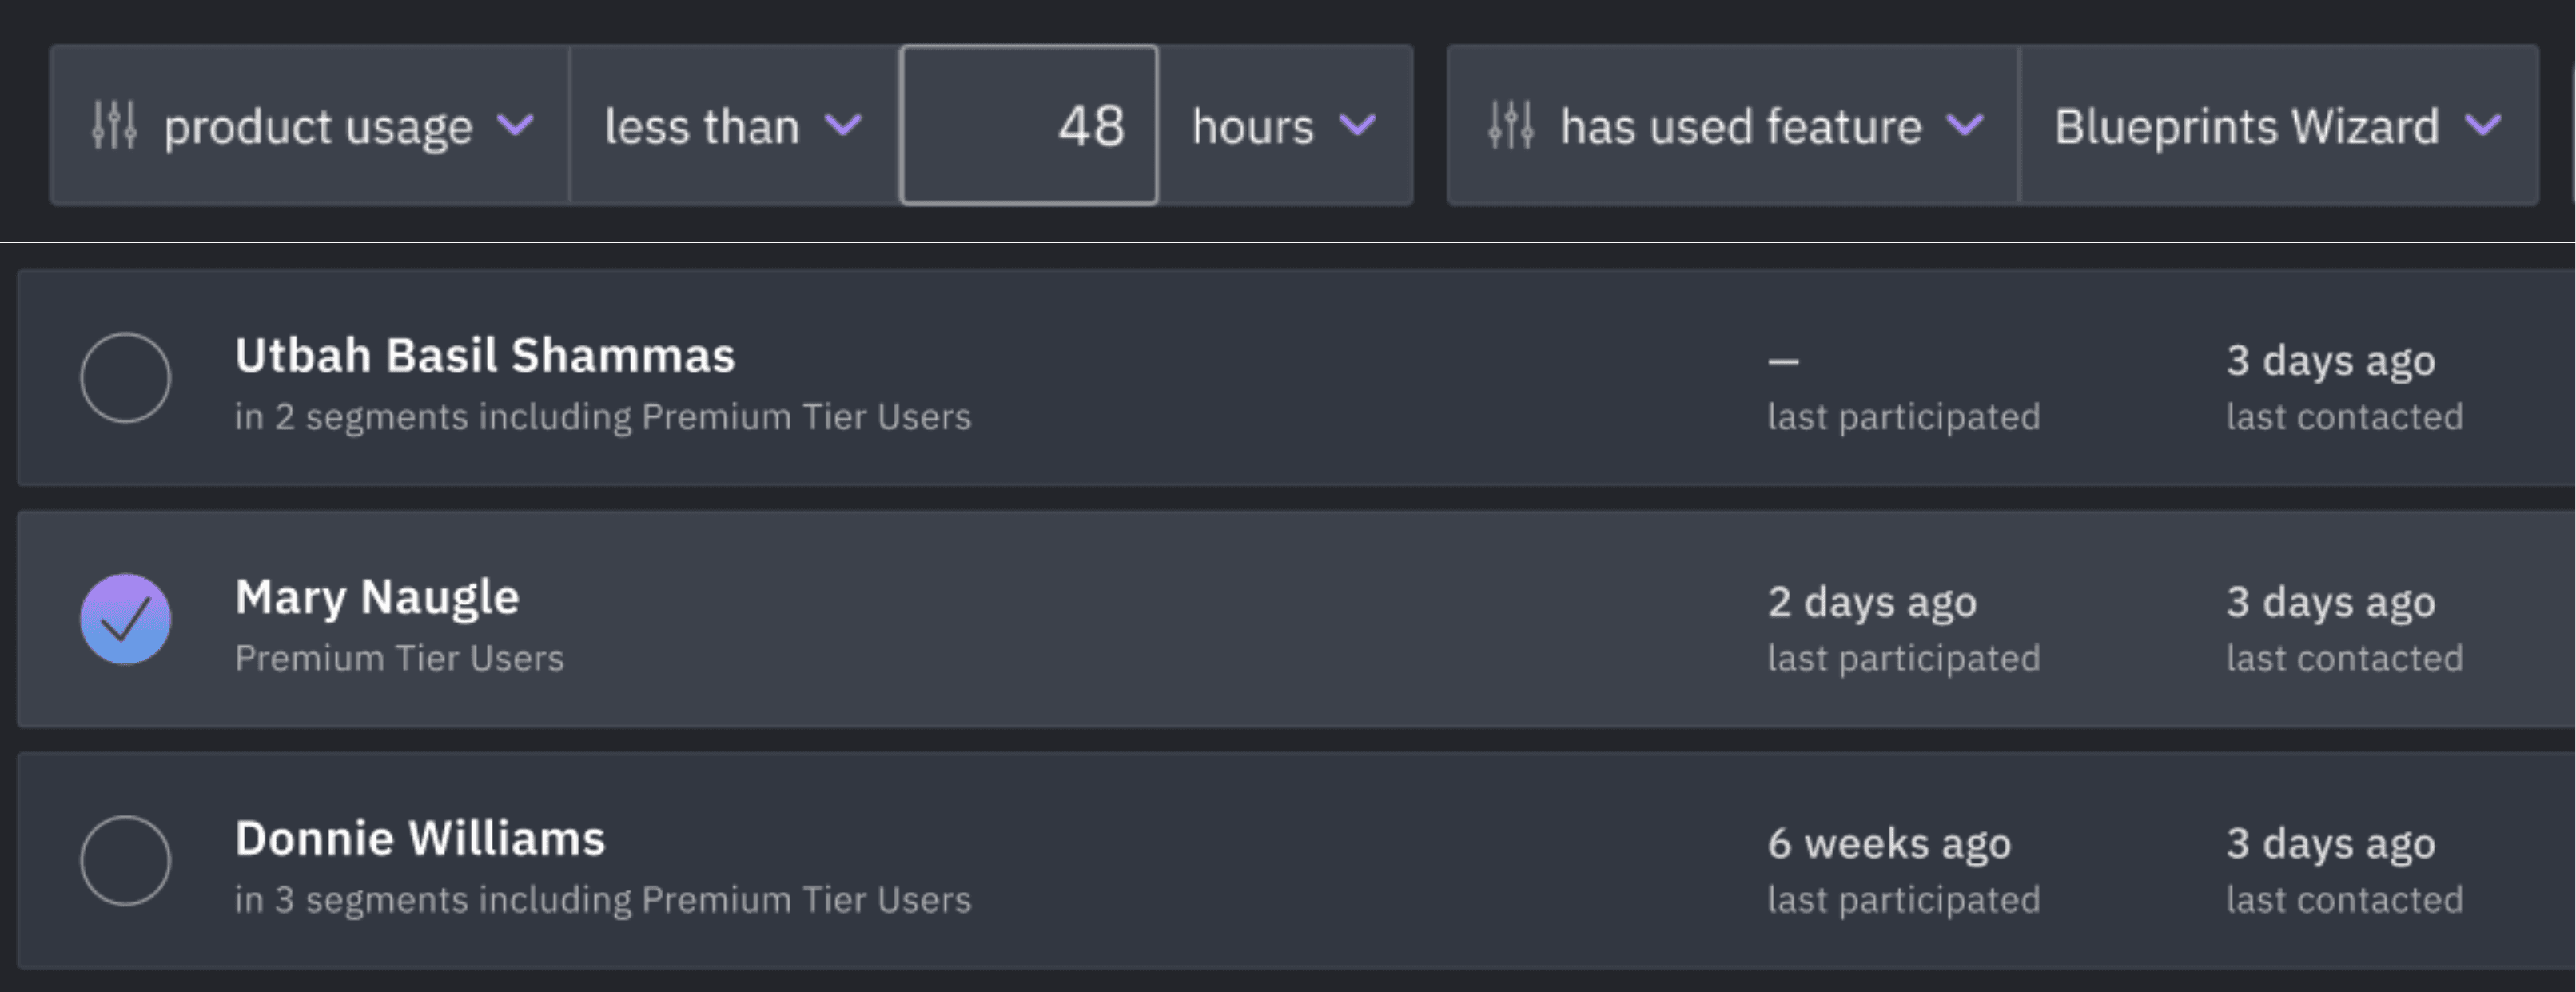The image size is (2576, 992).
Task: Click the purple chevron after product usage
Action: coord(517,128)
